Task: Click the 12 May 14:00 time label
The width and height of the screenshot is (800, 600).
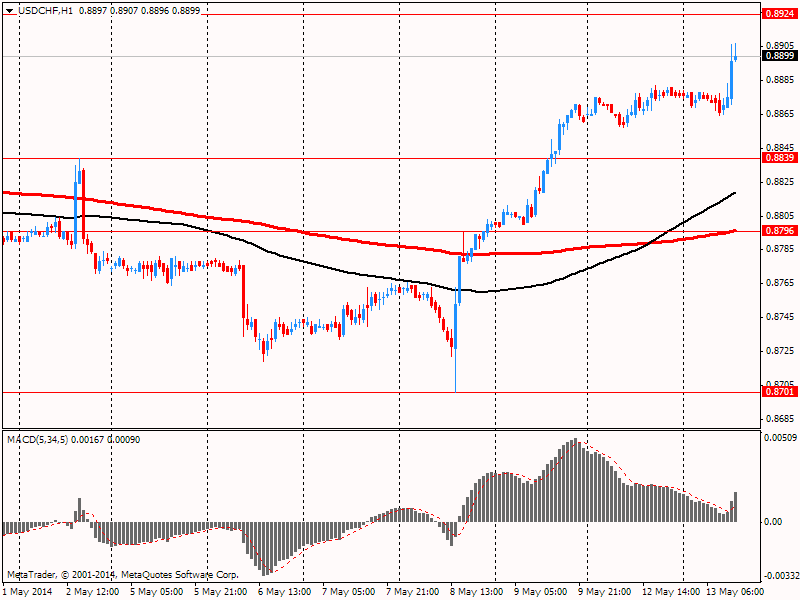Action: click(x=671, y=592)
